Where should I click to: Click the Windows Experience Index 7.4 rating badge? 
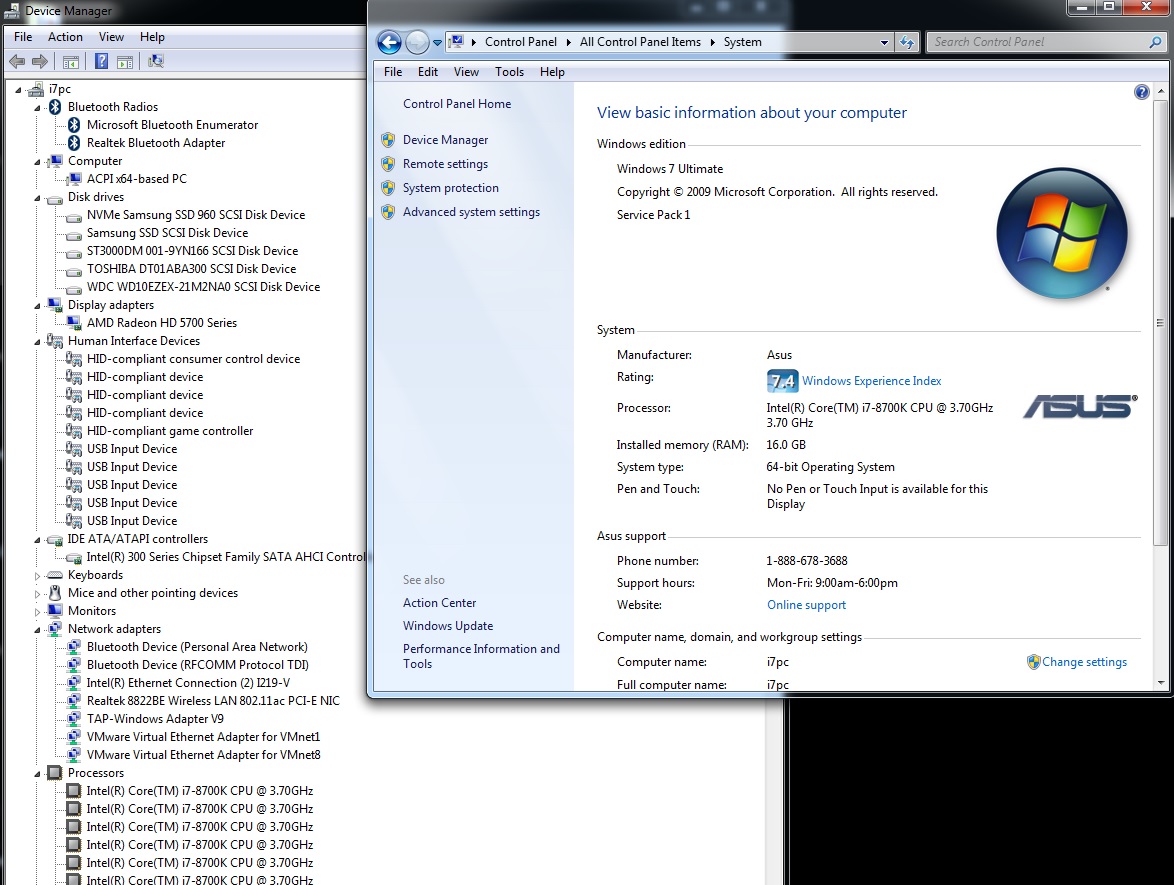click(782, 381)
